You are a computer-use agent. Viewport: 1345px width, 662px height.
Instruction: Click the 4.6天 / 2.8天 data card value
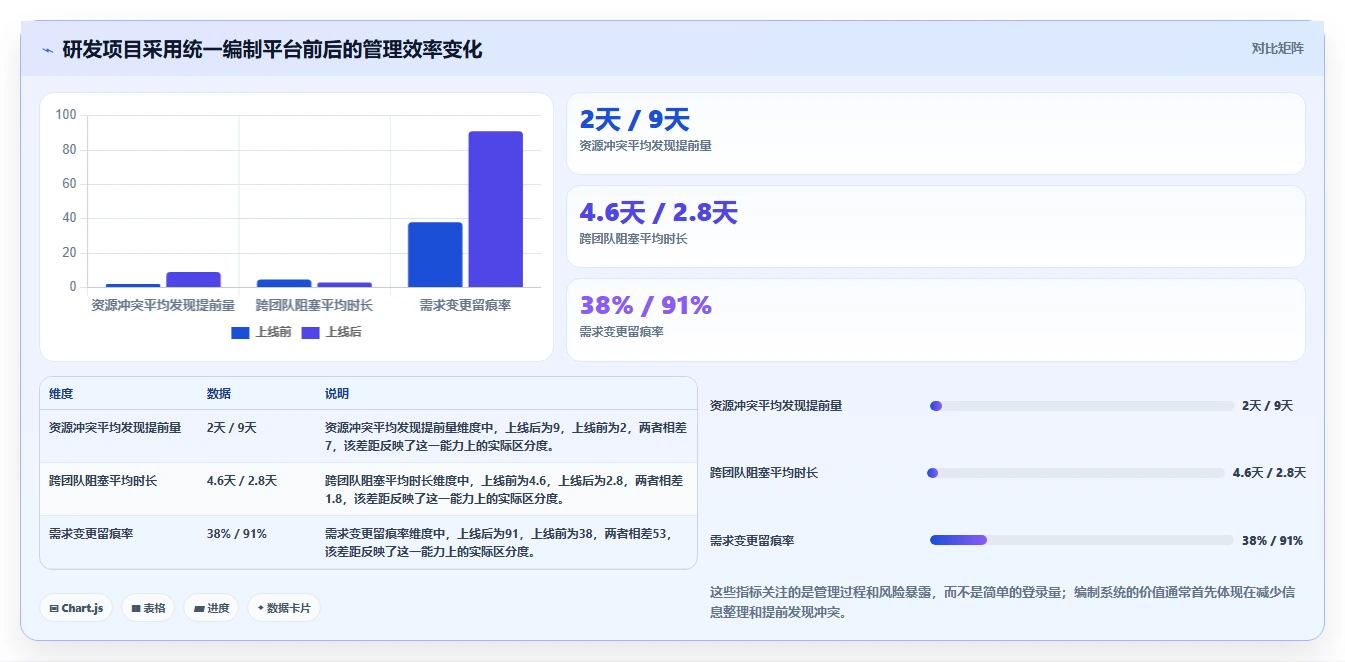[x=658, y=213]
